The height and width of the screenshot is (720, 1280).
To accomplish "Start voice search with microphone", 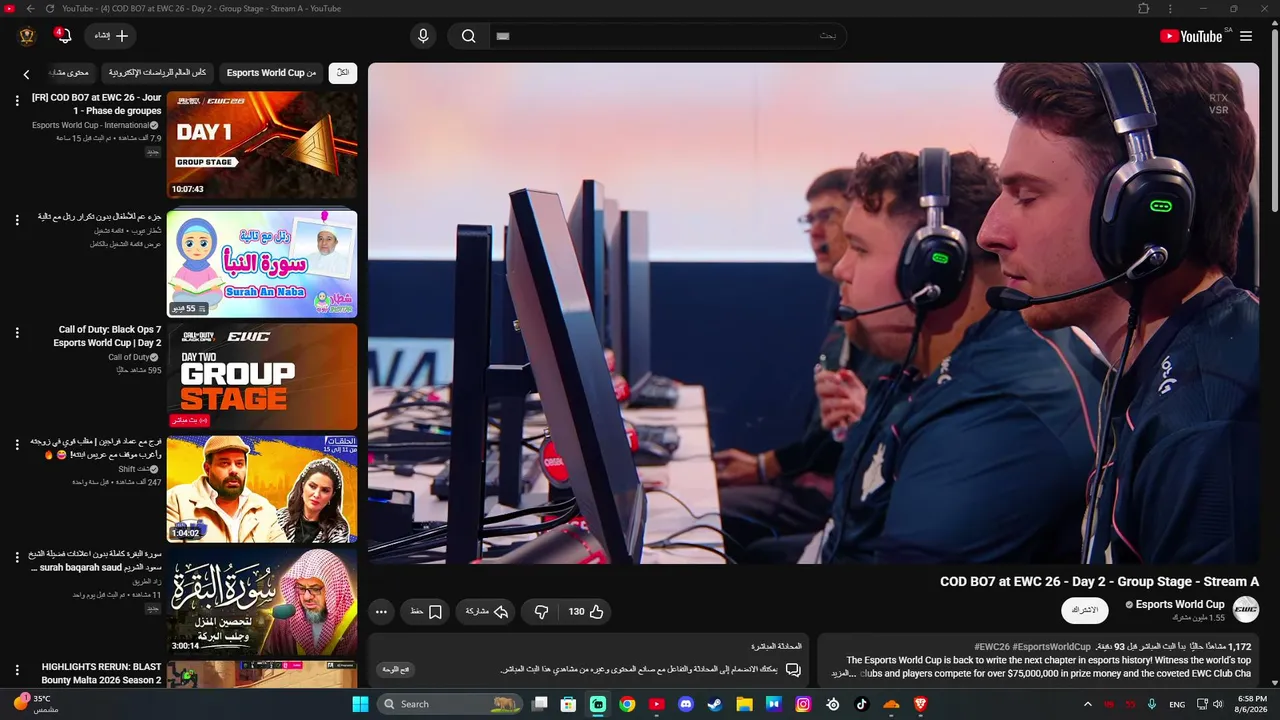I will coord(423,36).
